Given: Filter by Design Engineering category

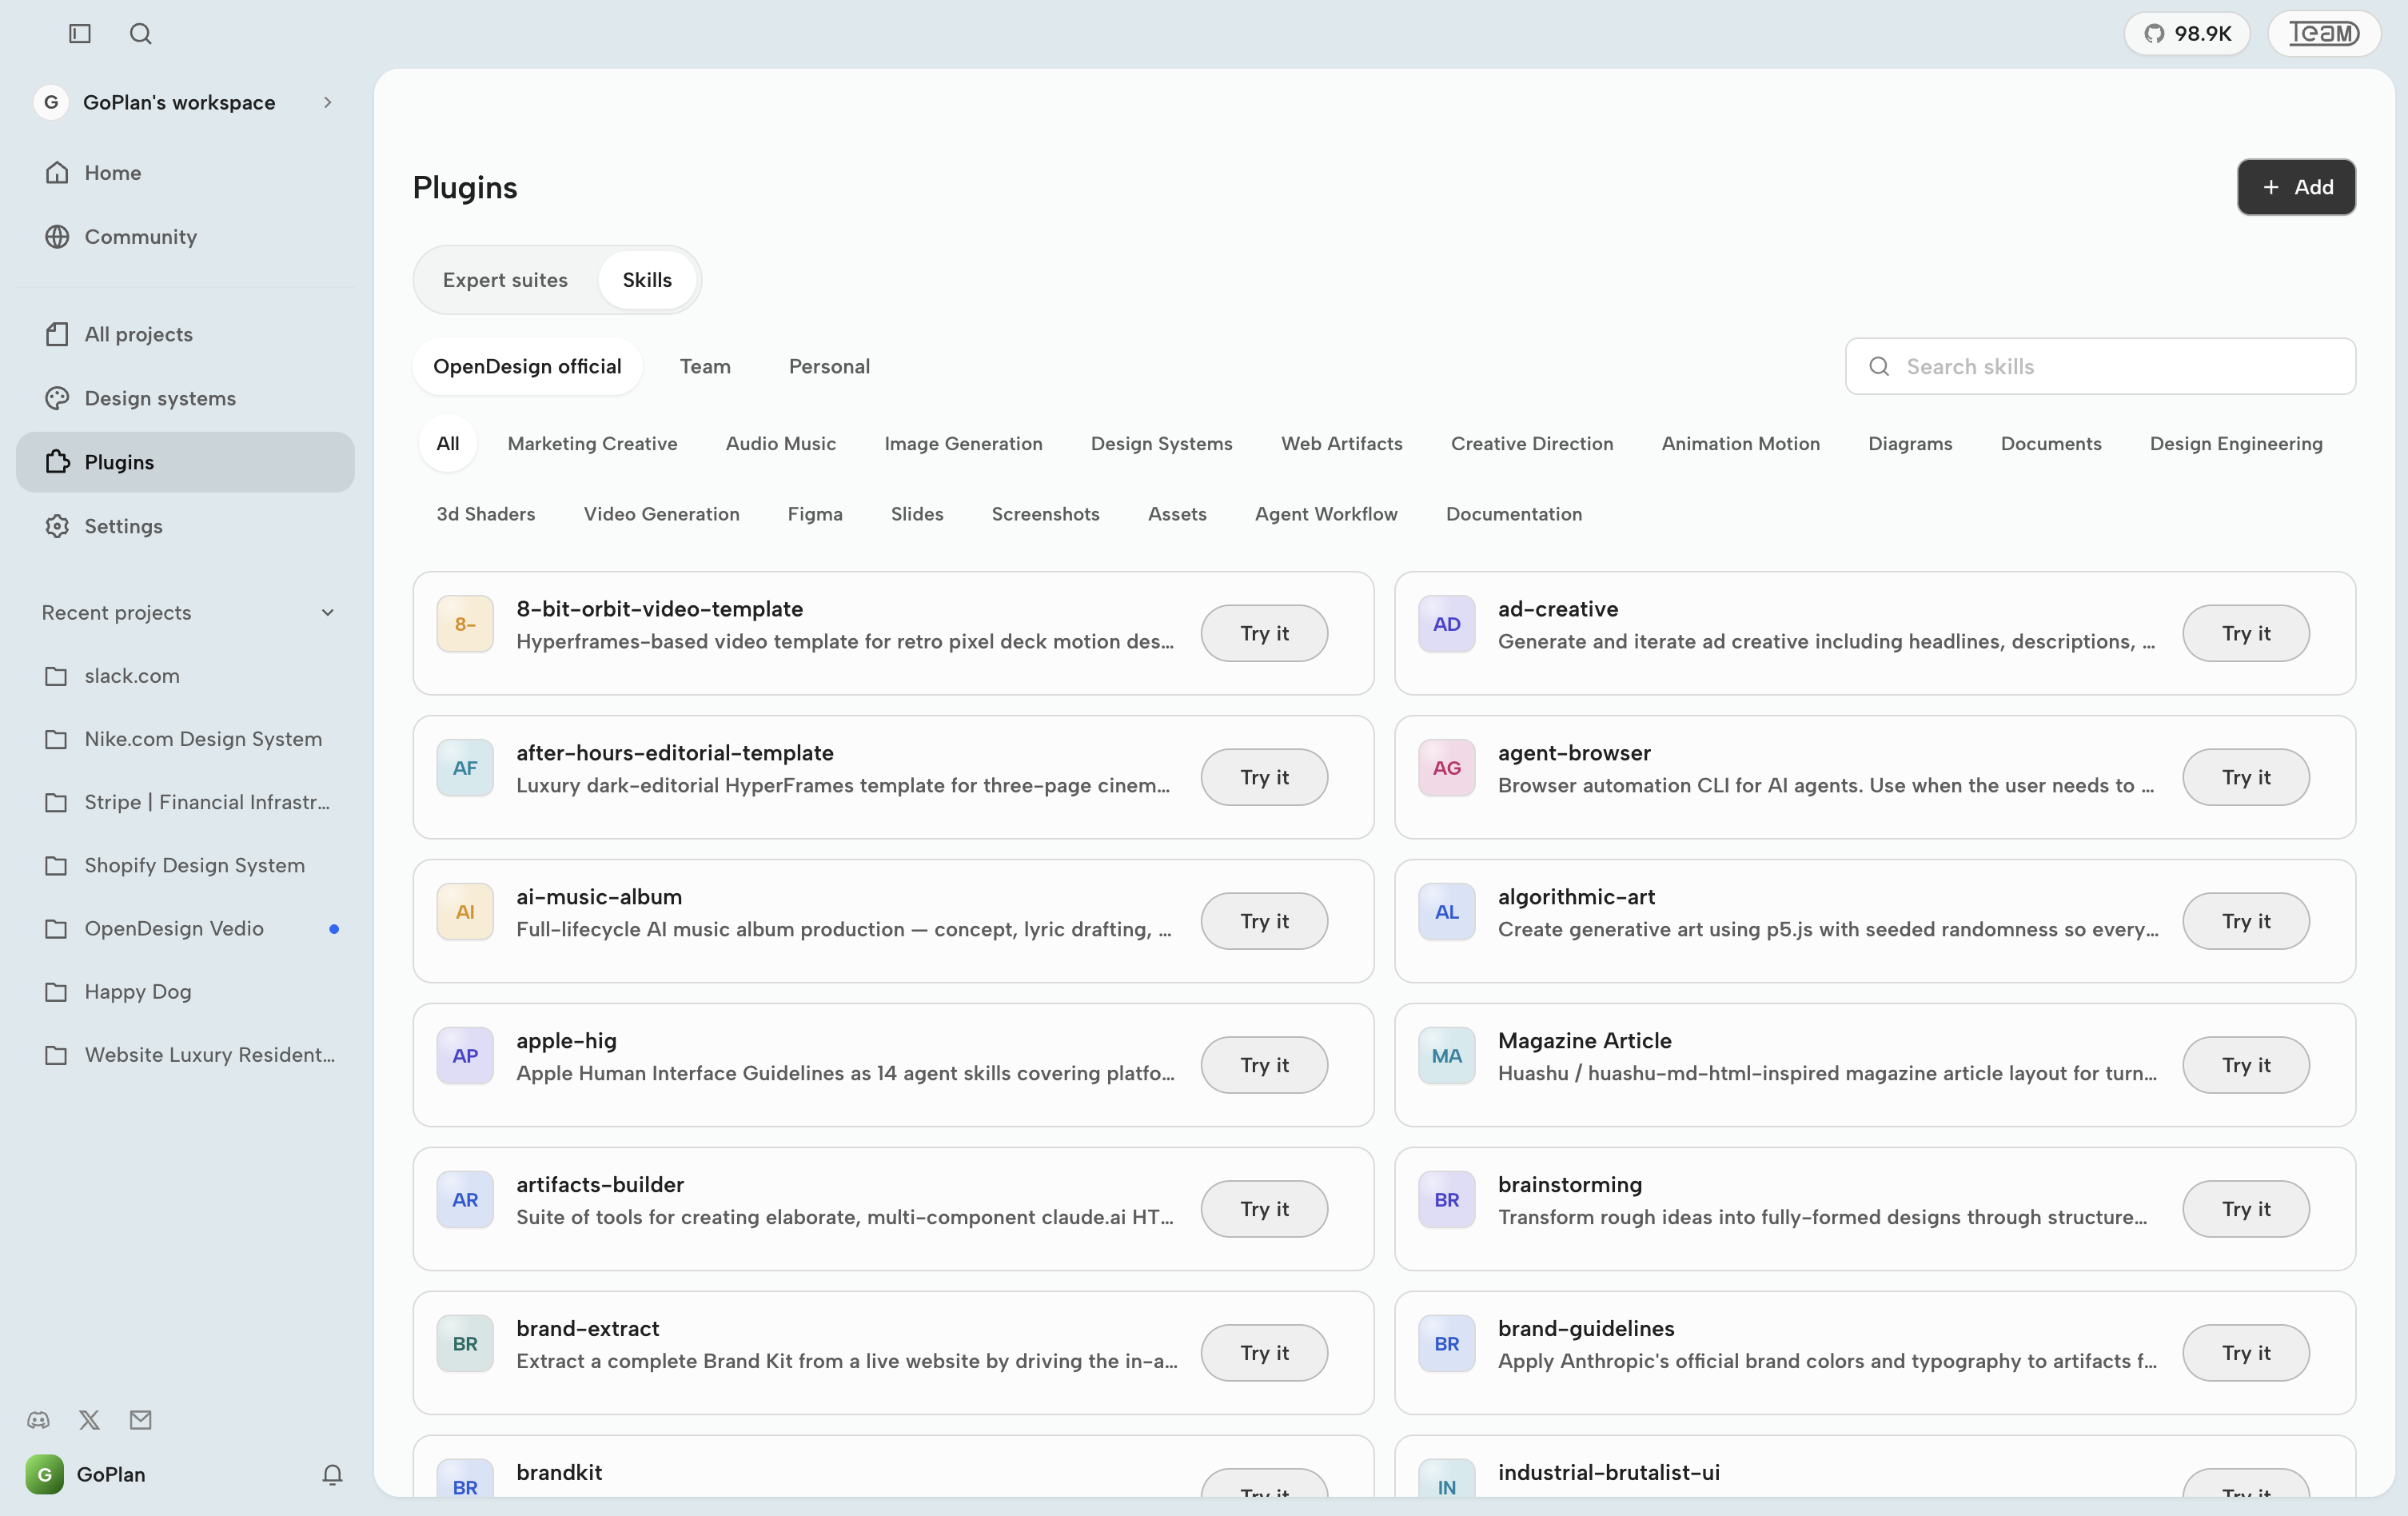Looking at the screenshot, I should coord(2237,443).
